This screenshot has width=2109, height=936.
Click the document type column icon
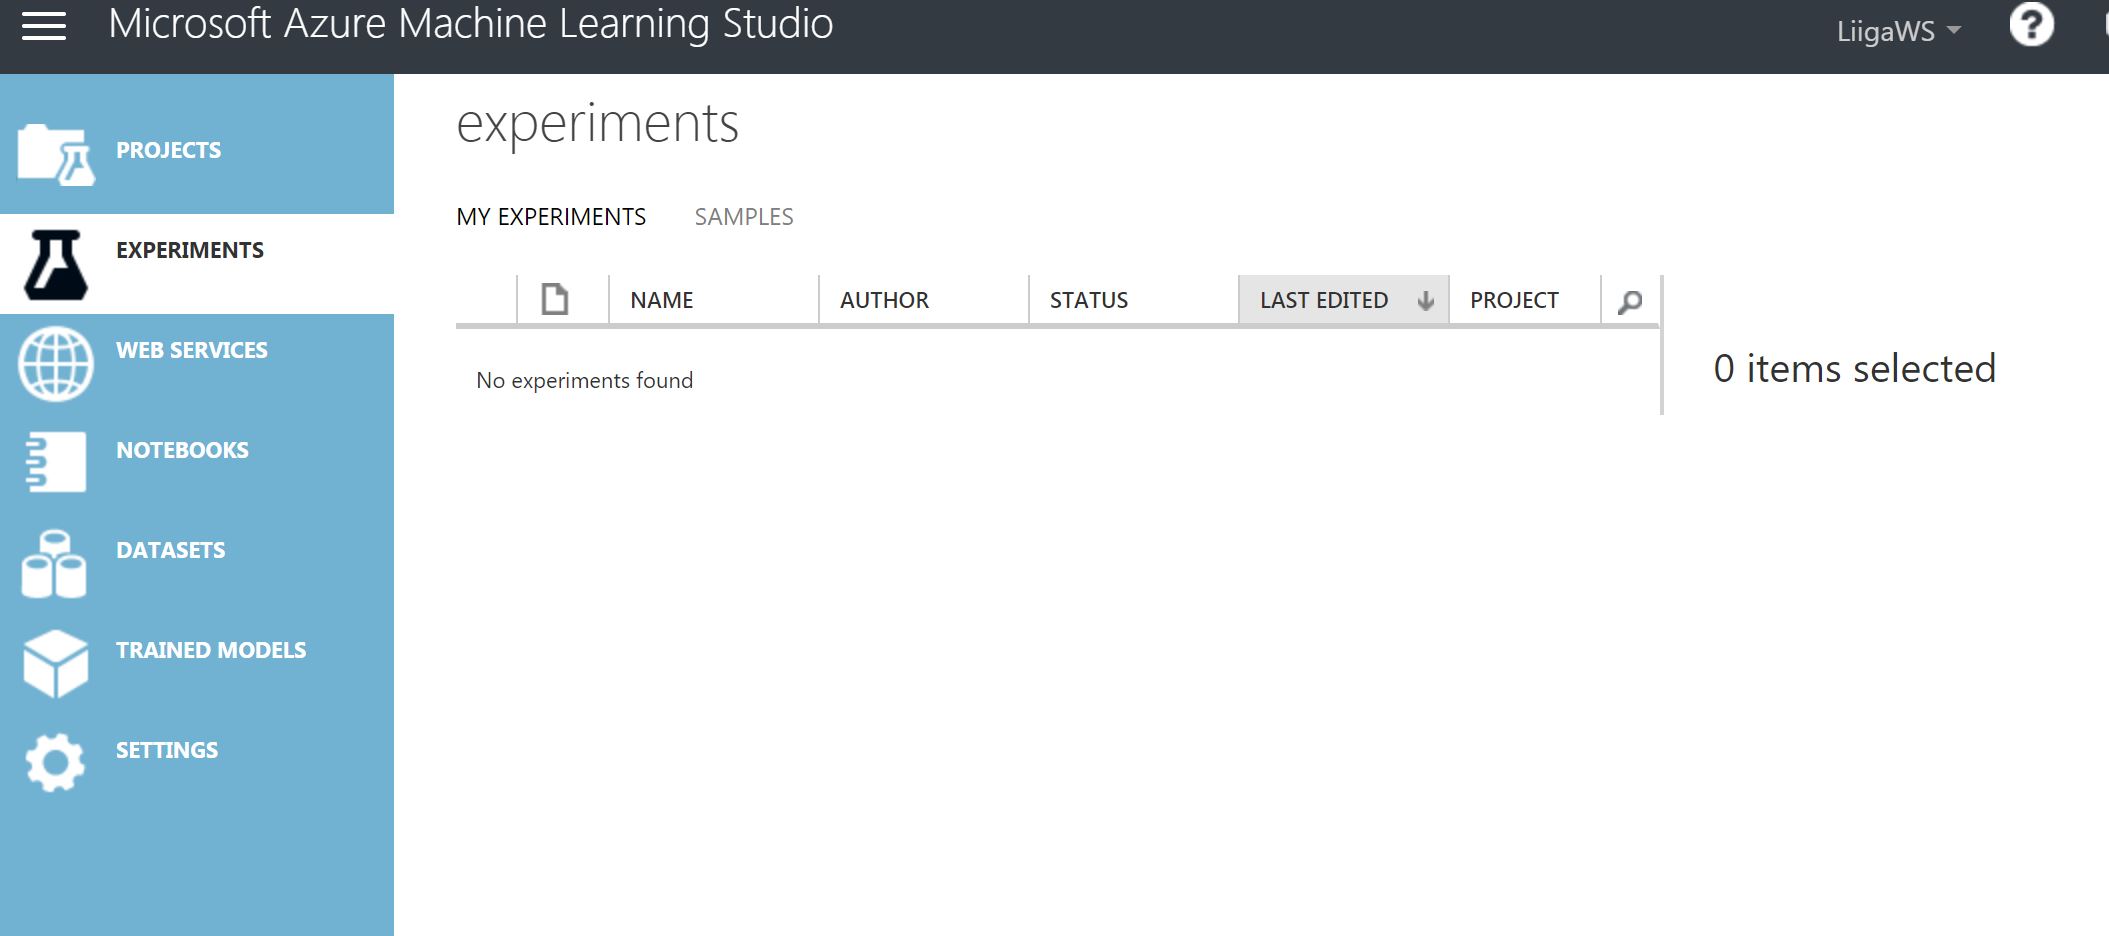coord(554,299)
